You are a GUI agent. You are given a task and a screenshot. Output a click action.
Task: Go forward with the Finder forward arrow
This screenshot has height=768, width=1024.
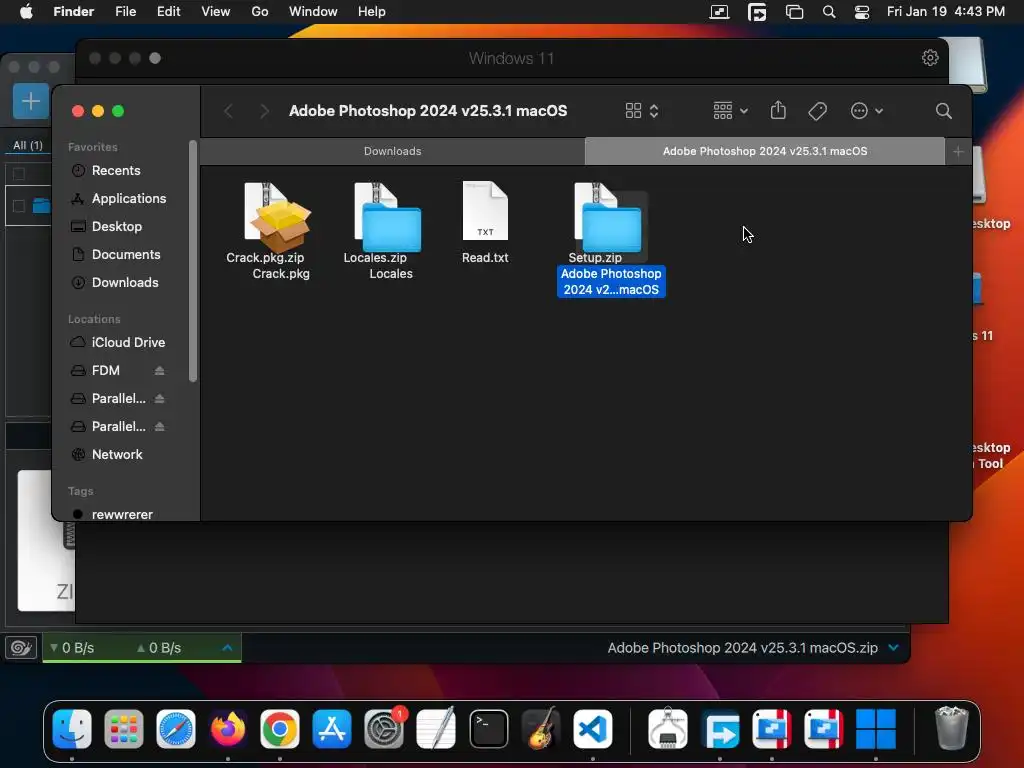click(x=264, y=111)
